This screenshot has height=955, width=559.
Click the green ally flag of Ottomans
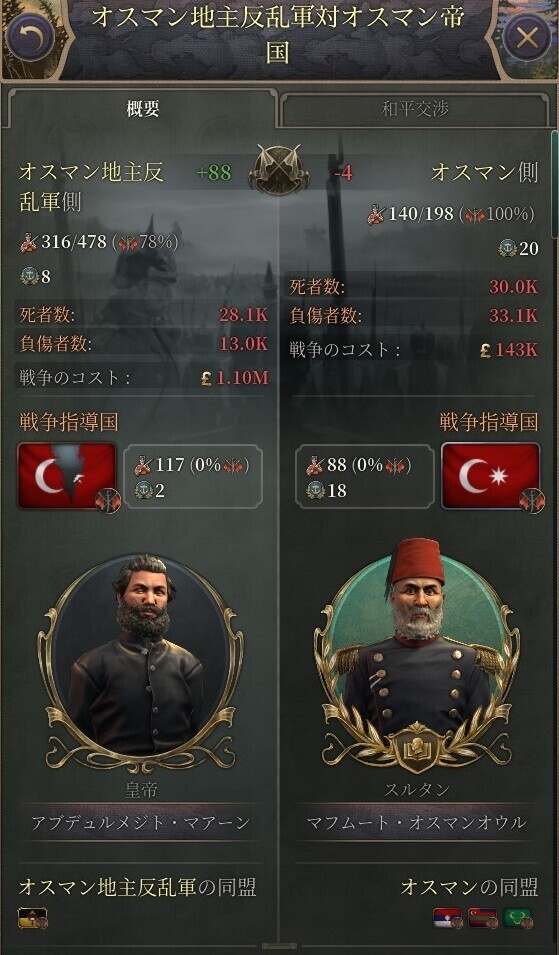click(x=518, y=918)
